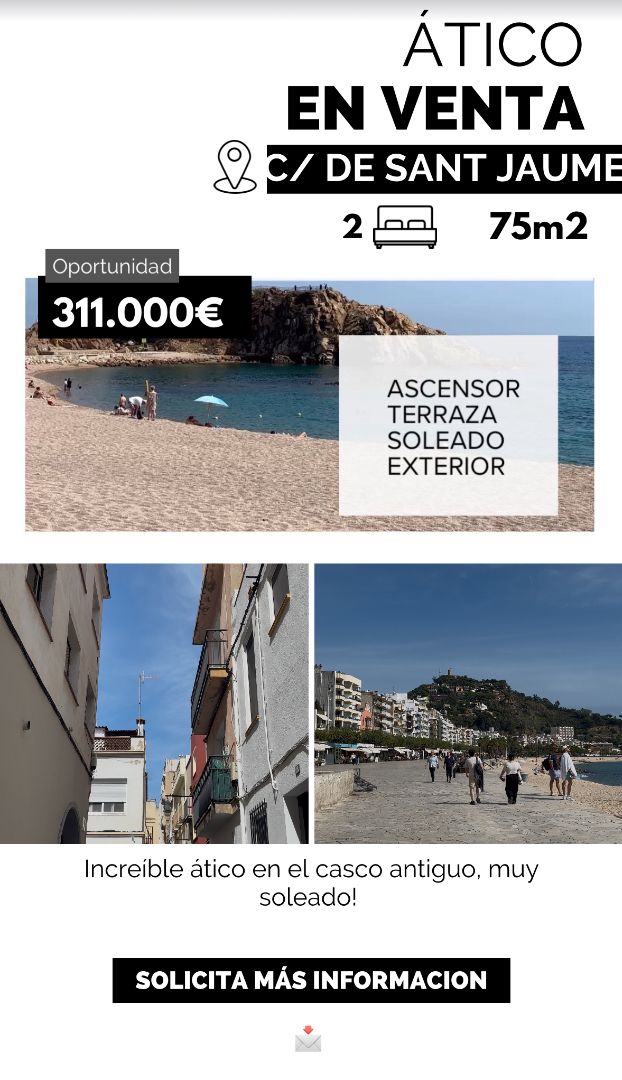Click the C/ DE SANT JAUME address banner
The image size is (622, 1080).
pos(444,169)
